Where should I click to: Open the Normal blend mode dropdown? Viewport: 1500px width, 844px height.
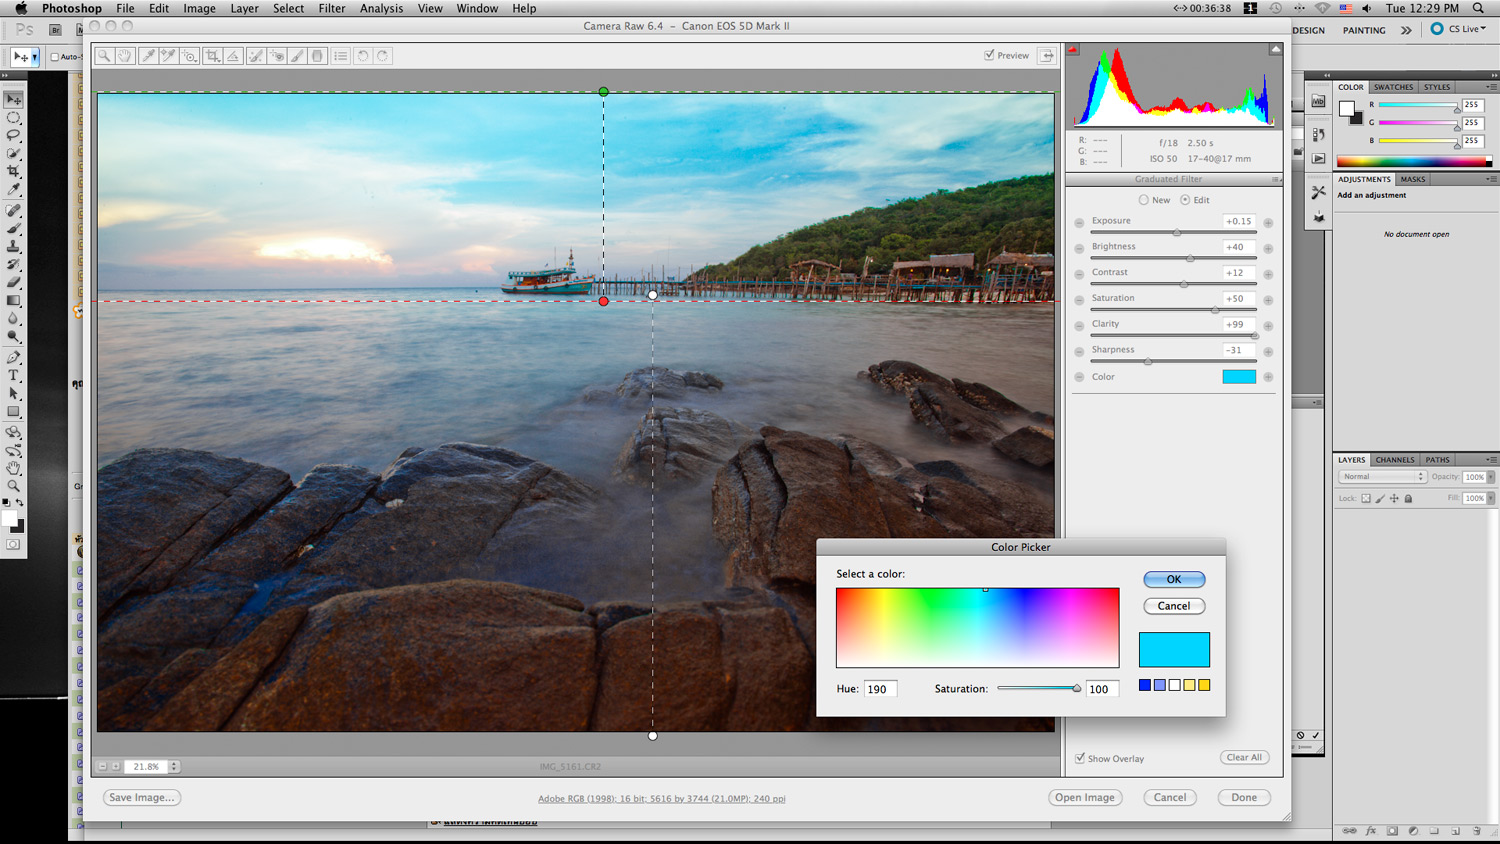1382,477
